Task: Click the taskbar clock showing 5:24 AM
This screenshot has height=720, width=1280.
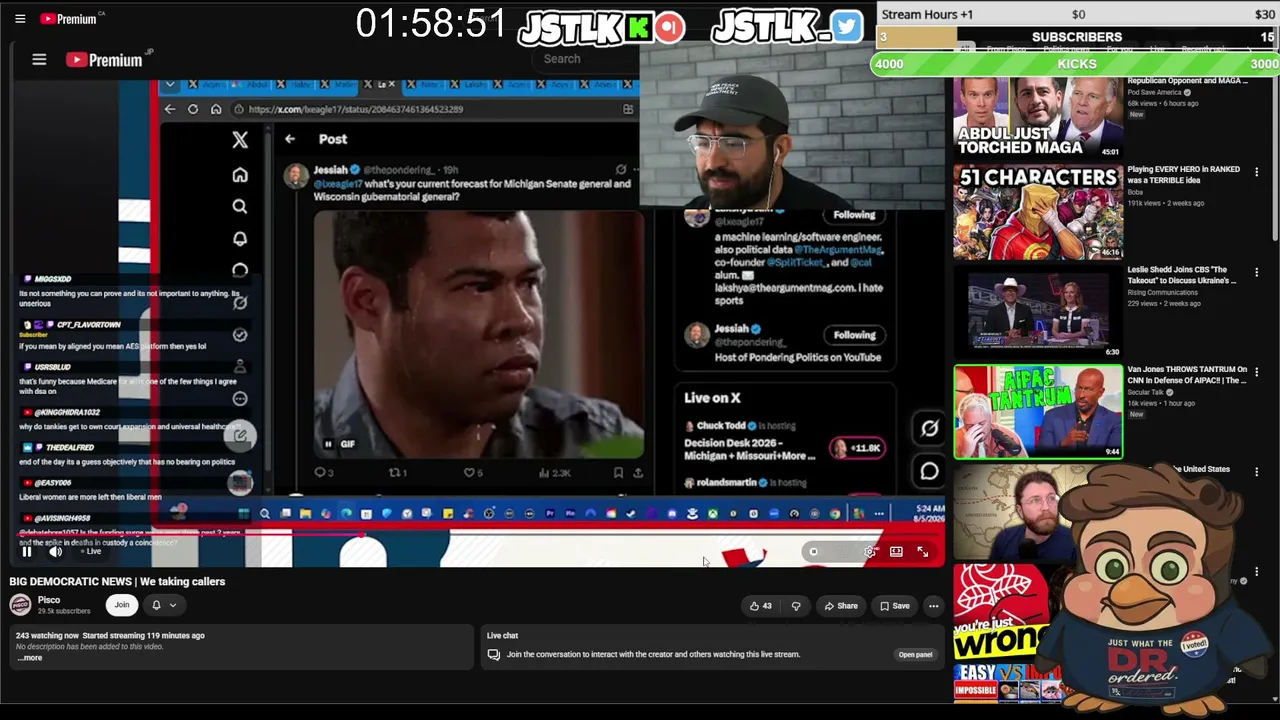Action: [930, 513]
